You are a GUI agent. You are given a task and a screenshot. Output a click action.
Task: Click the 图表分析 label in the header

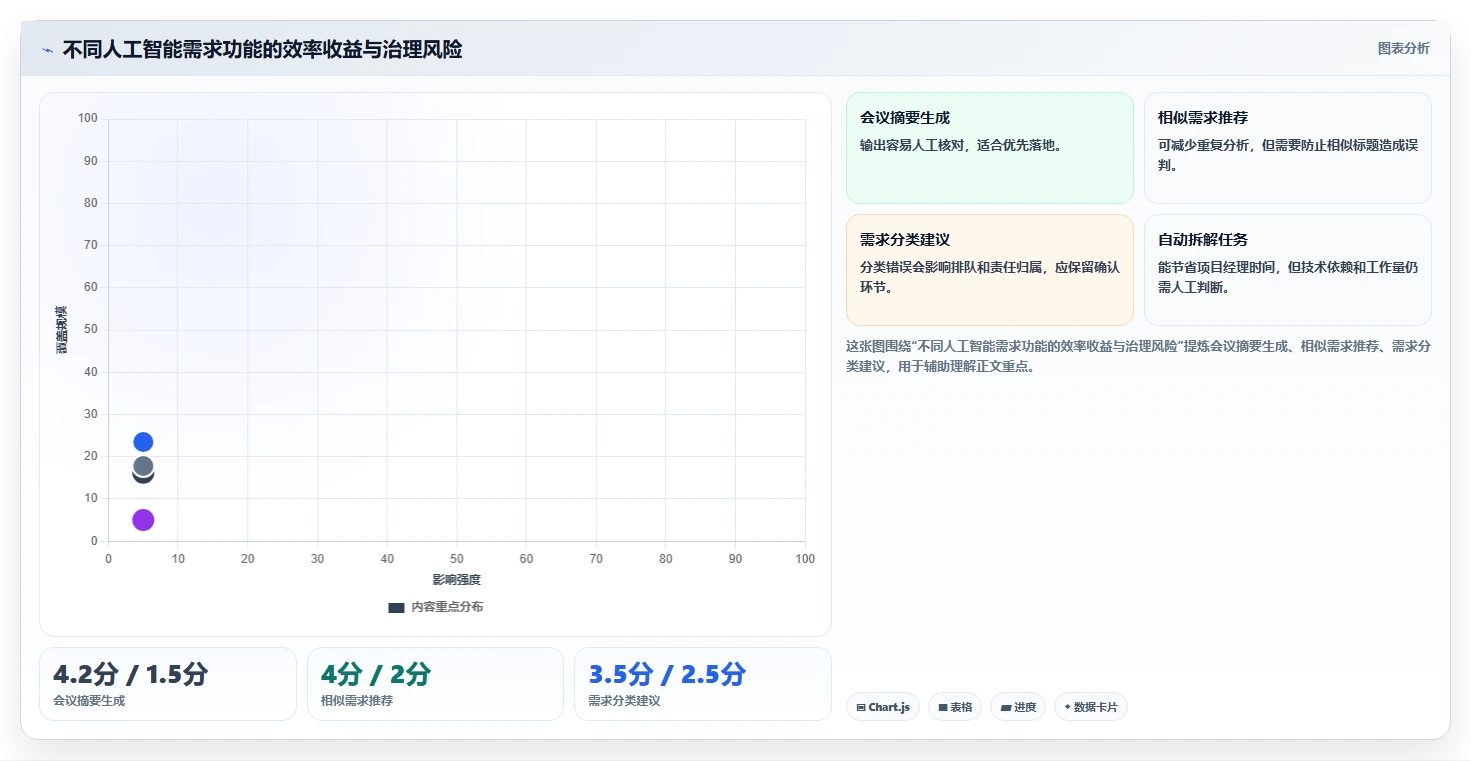(1403, 48)
